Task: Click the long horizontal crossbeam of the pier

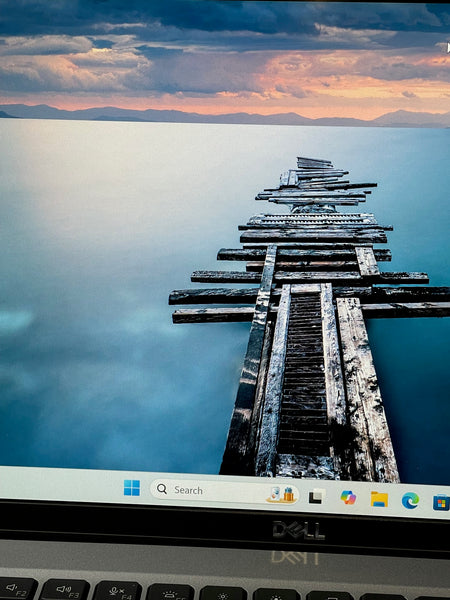Action: tap(310, 295)
